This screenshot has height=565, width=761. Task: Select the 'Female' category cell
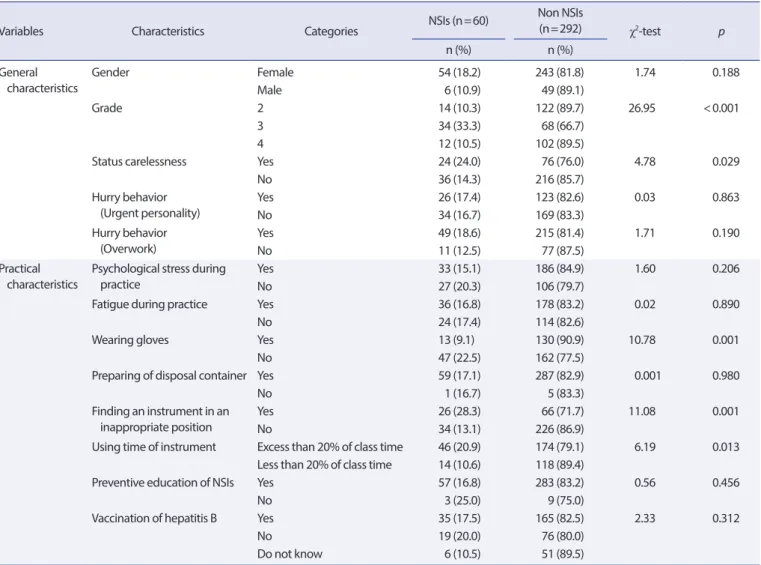point(275,72)
